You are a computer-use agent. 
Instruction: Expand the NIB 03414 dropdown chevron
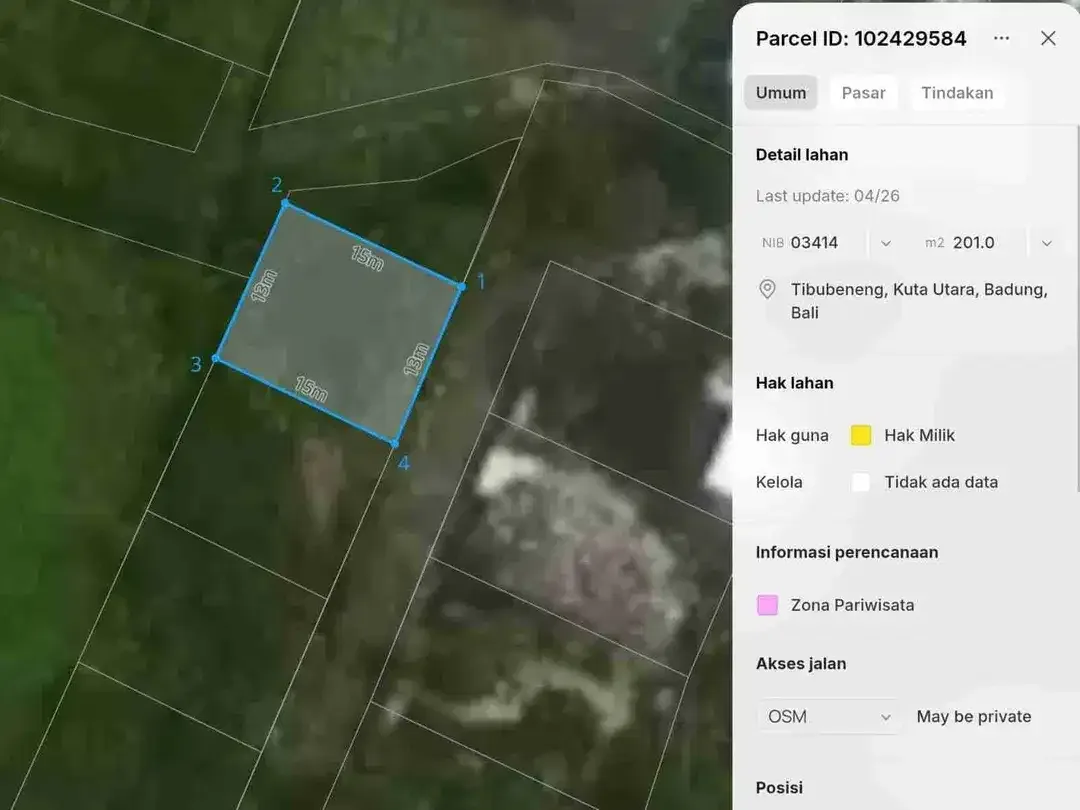point(886,243)
